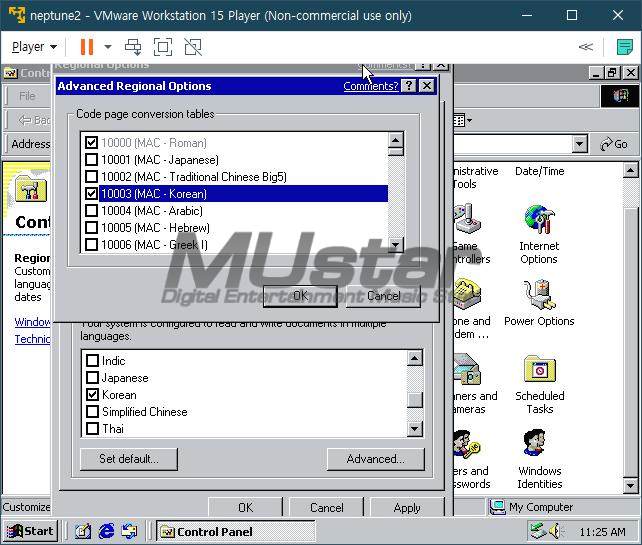The image size is (642, 545).
Task: Expand the Control Panel address bar dropdown
Action: pos(579,144)
